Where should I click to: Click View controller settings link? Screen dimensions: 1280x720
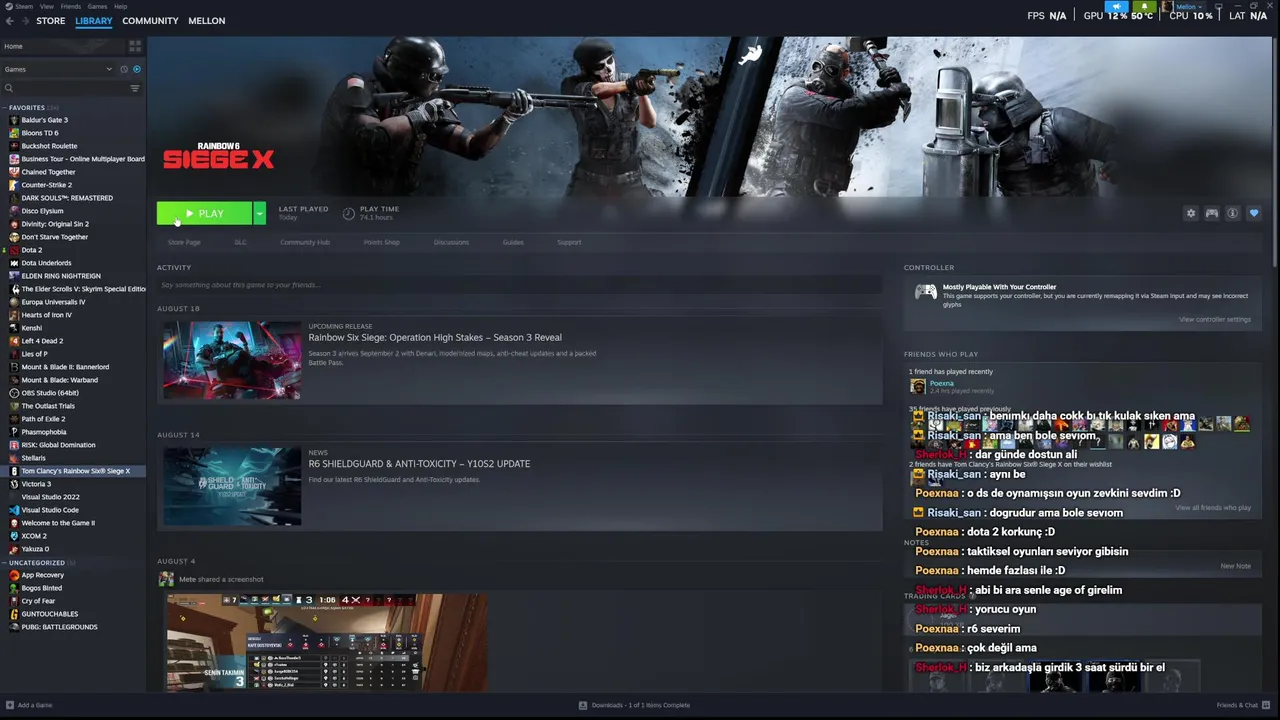1215,319
